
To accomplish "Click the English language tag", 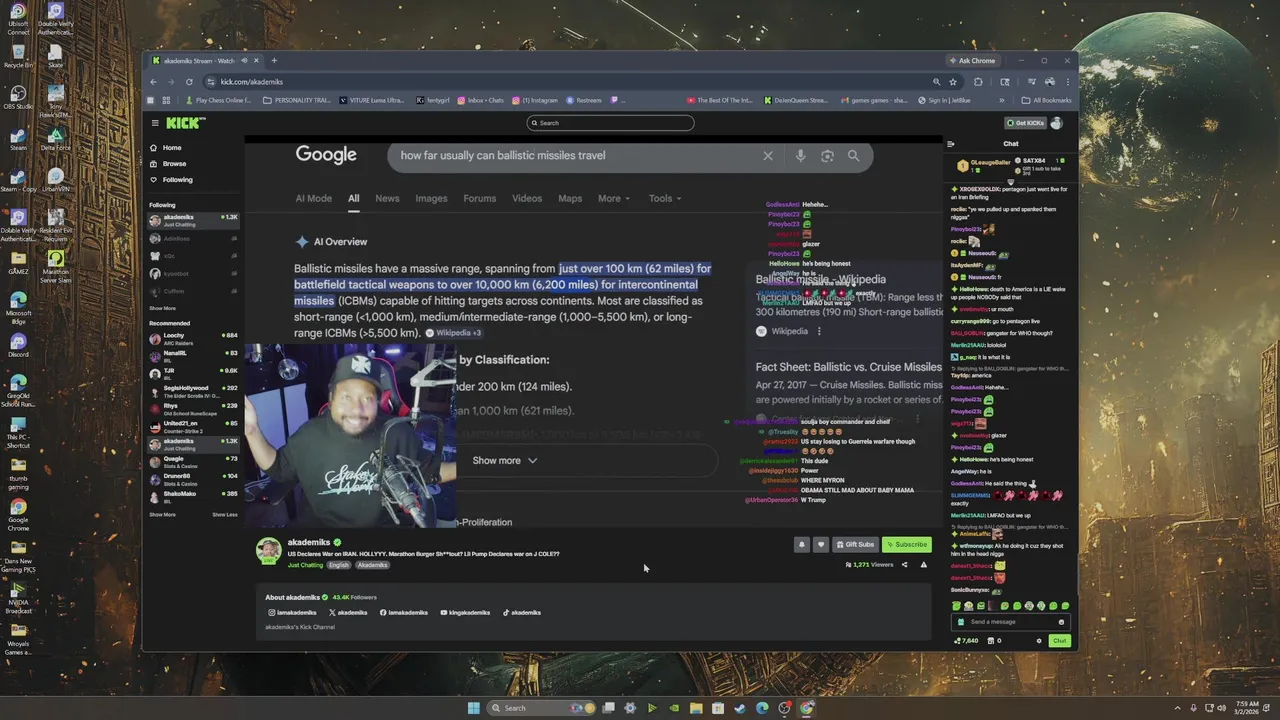I will point(339,565).
